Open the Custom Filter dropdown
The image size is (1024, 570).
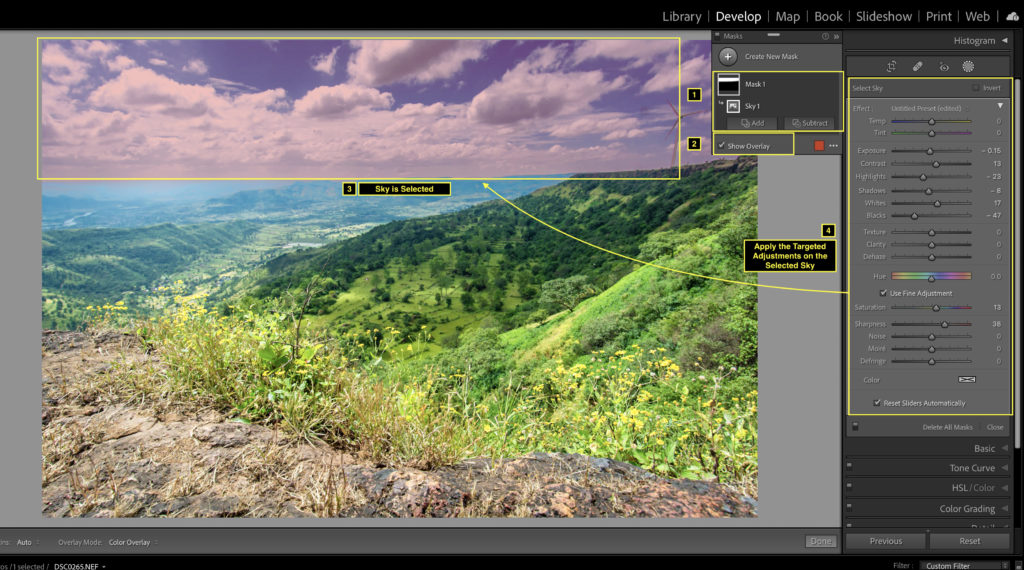coord(965,565)
